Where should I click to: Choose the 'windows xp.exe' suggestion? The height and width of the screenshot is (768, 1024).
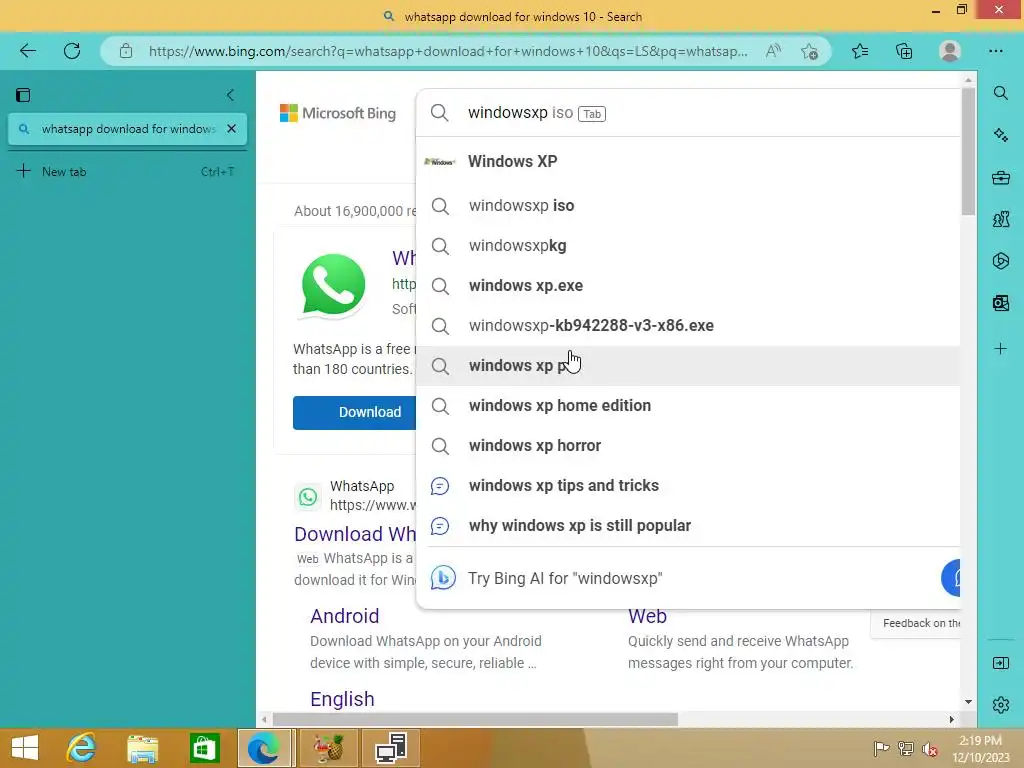point(688,285)
